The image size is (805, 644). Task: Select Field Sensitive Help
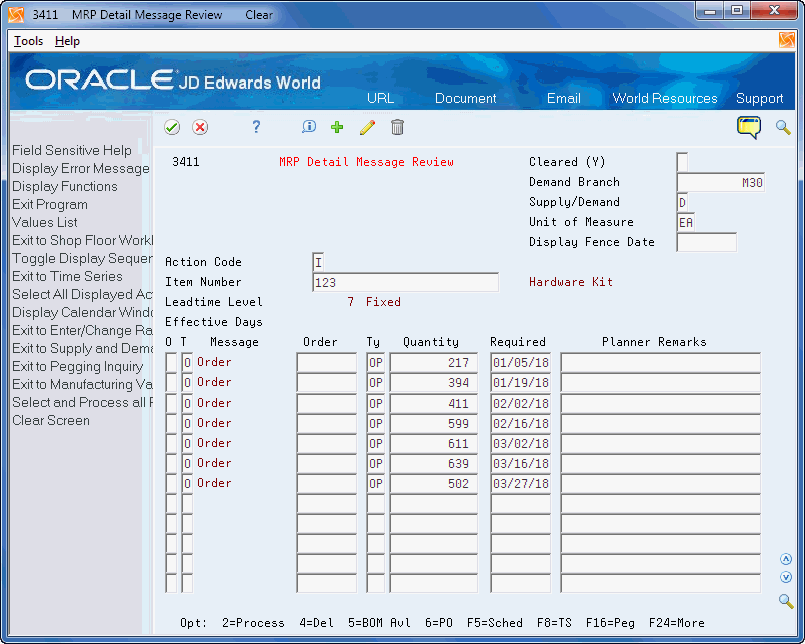click(x=72, y=150)
